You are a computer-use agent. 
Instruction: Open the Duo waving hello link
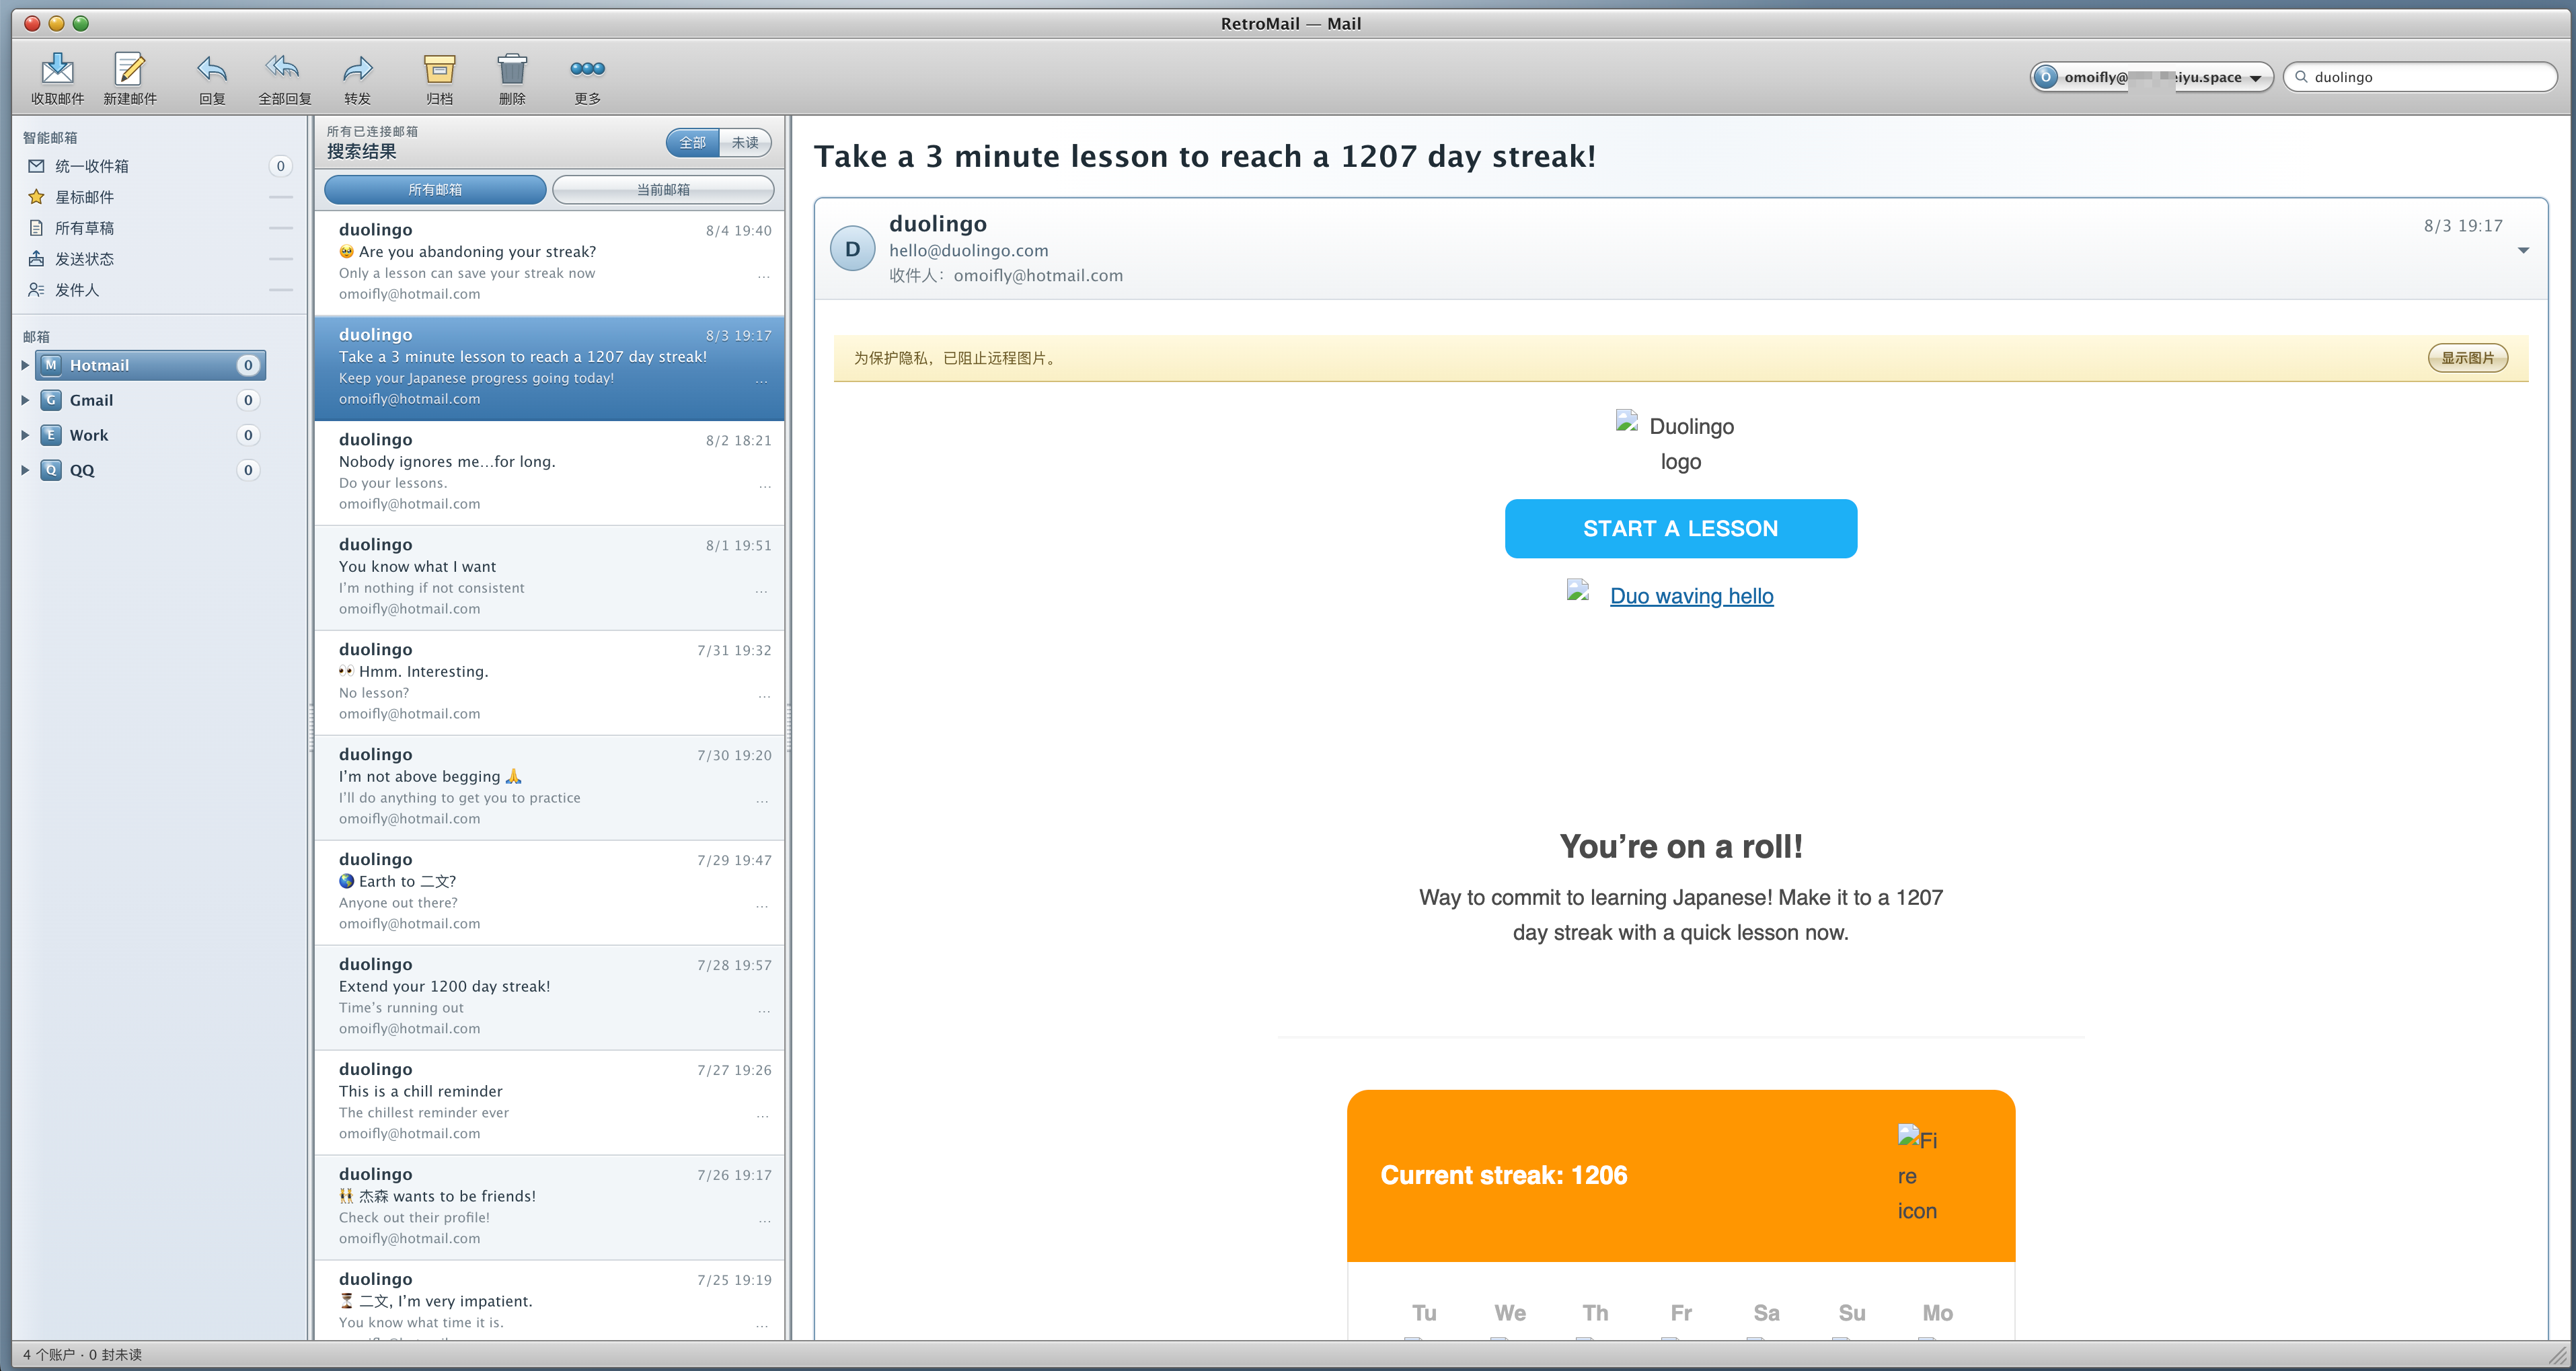point(1691,596)
